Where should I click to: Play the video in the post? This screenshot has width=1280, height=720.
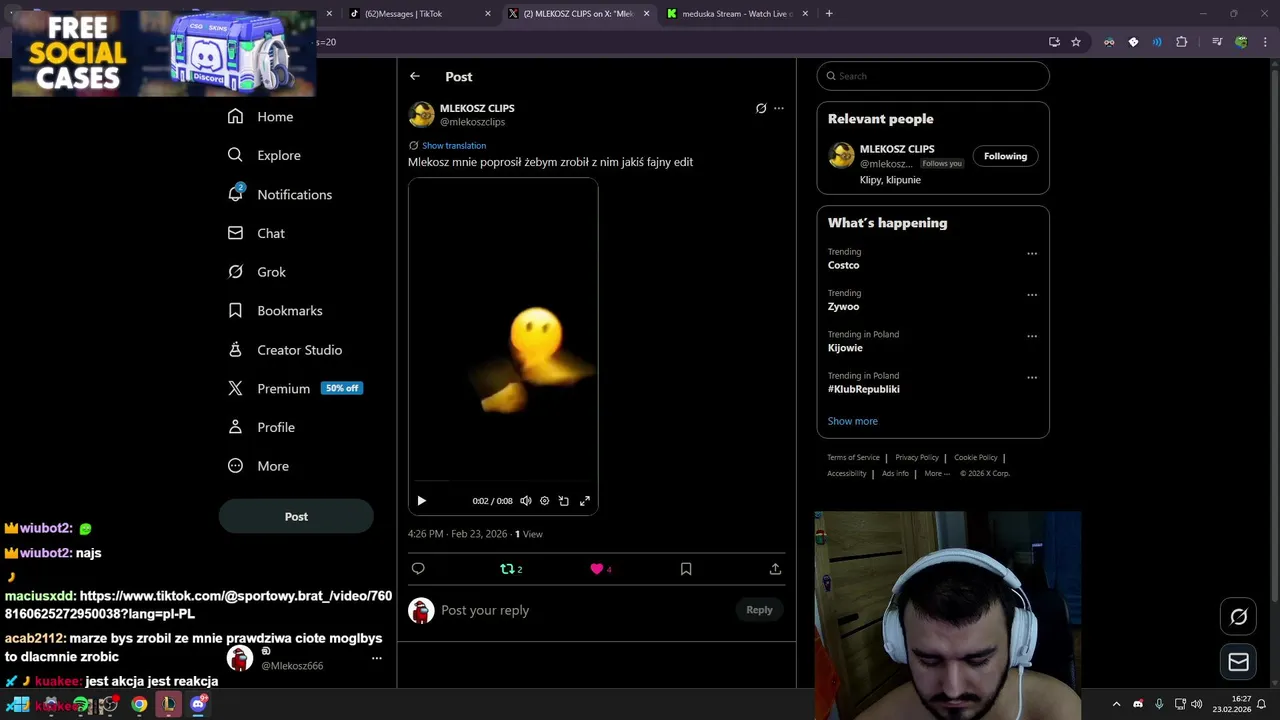click(421, 501)
